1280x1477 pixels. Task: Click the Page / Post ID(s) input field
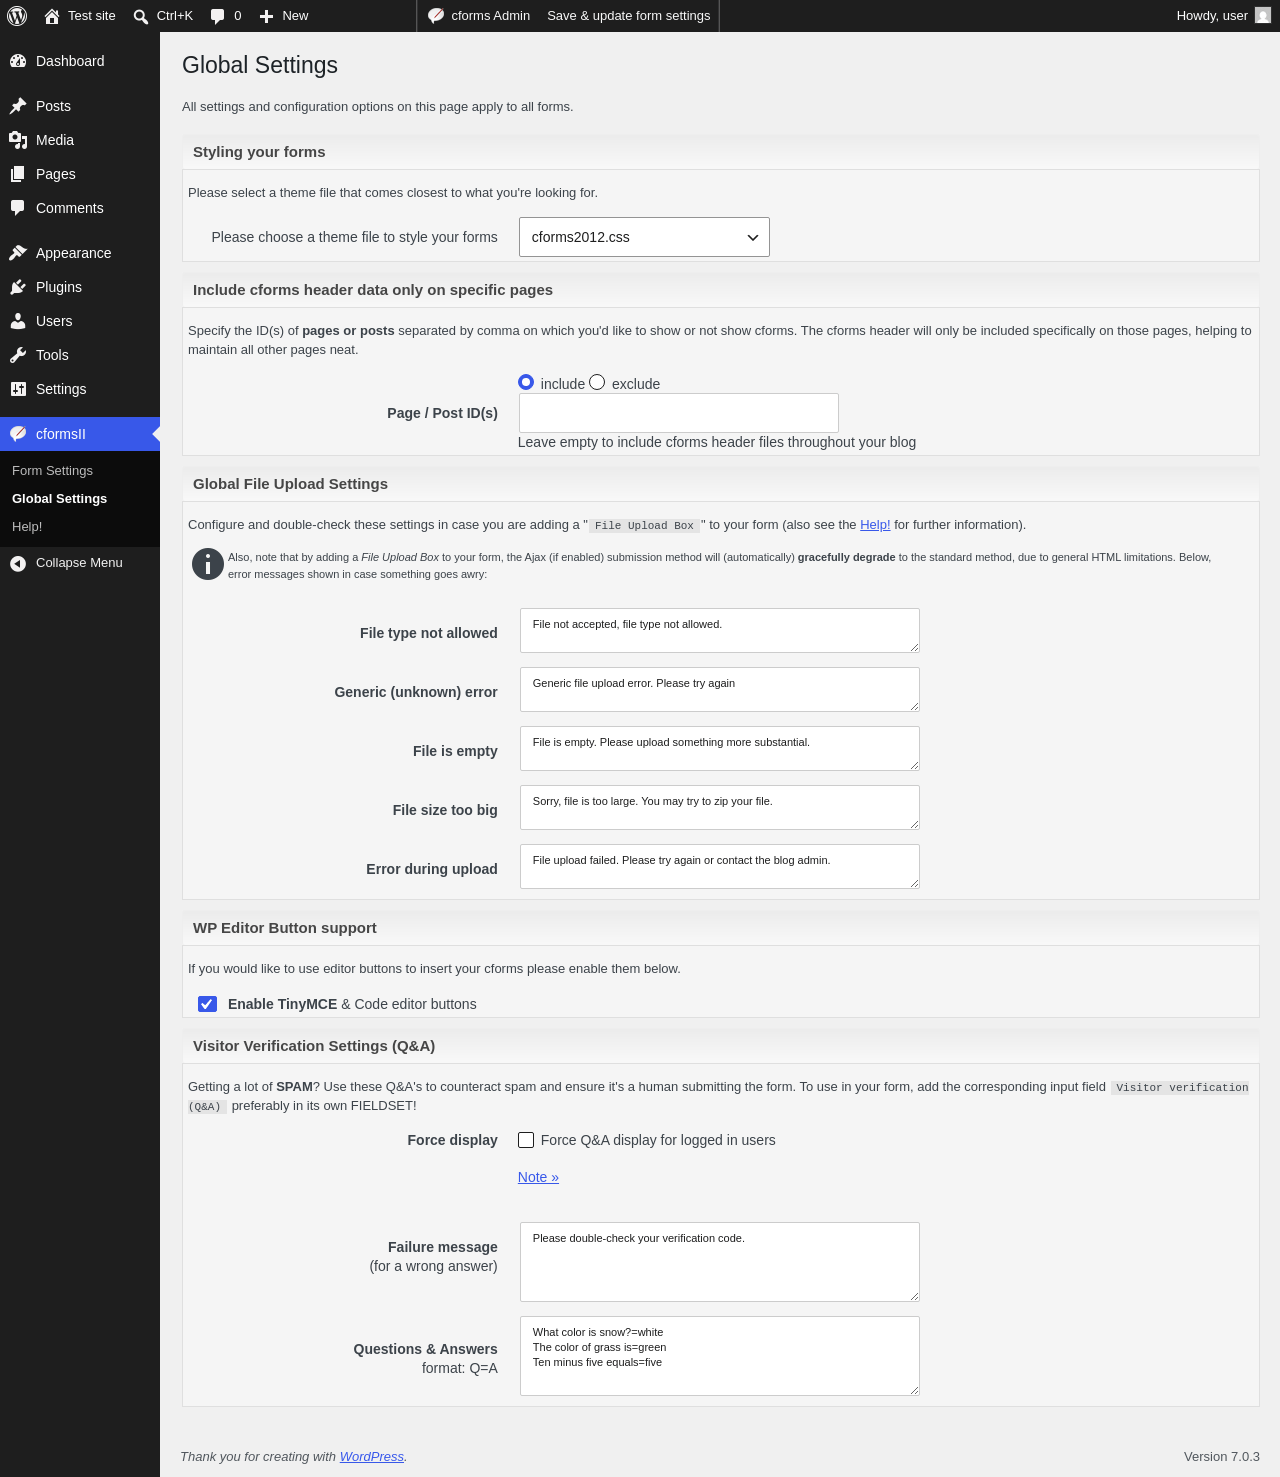[x=678, y=413]
